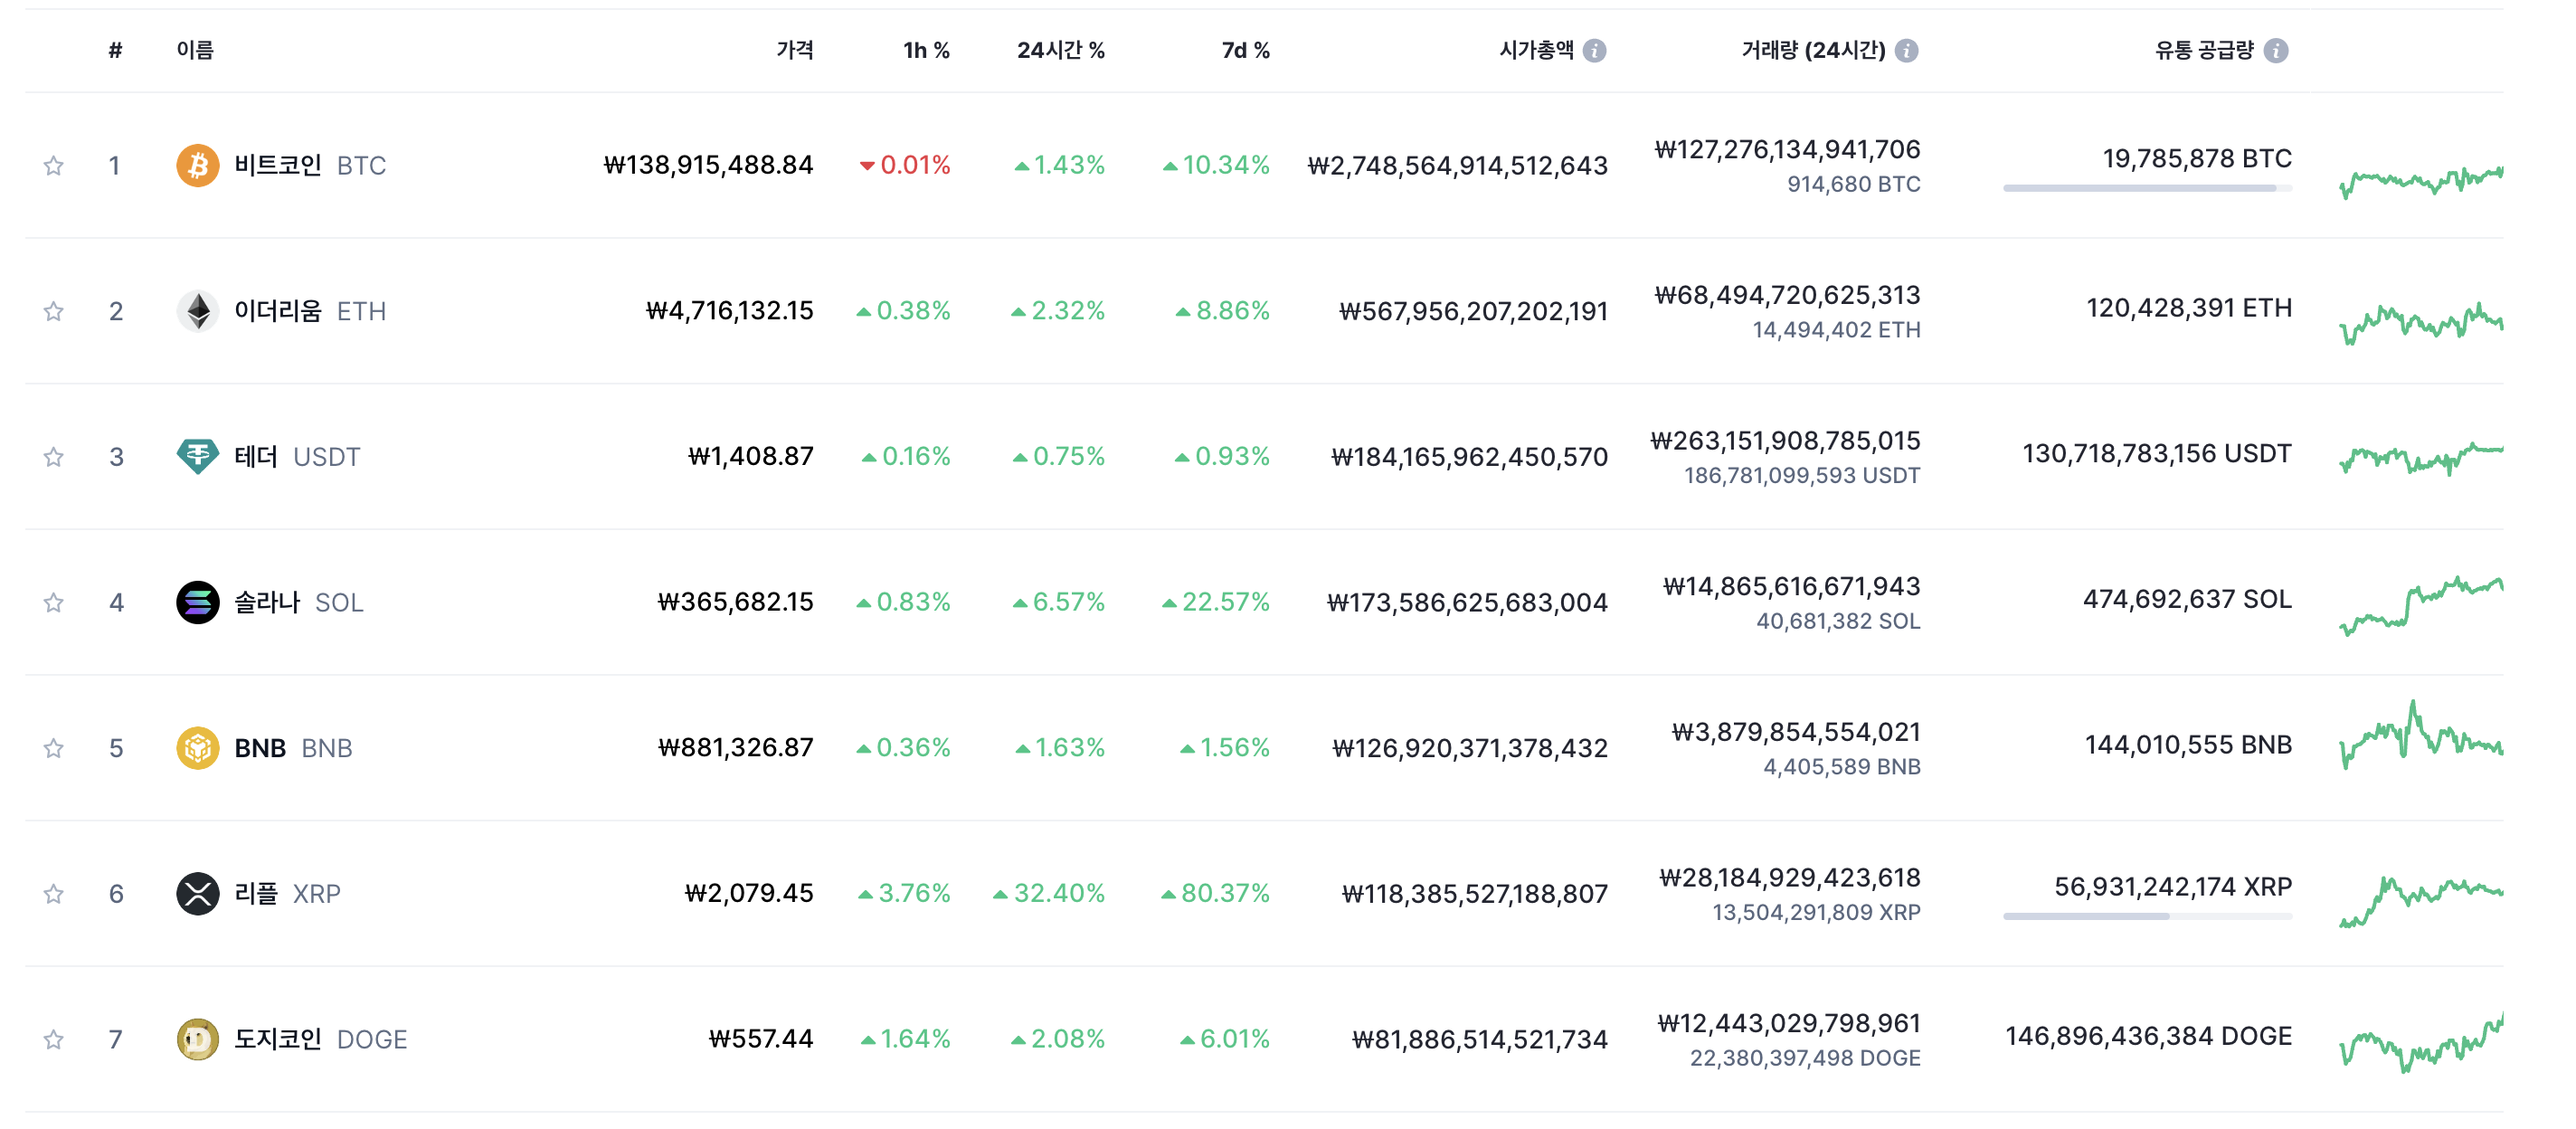Click Solana price ₩365,682.15
Screen dimensions: 2576x1129
pyautogui.click(x=735, y=602)
